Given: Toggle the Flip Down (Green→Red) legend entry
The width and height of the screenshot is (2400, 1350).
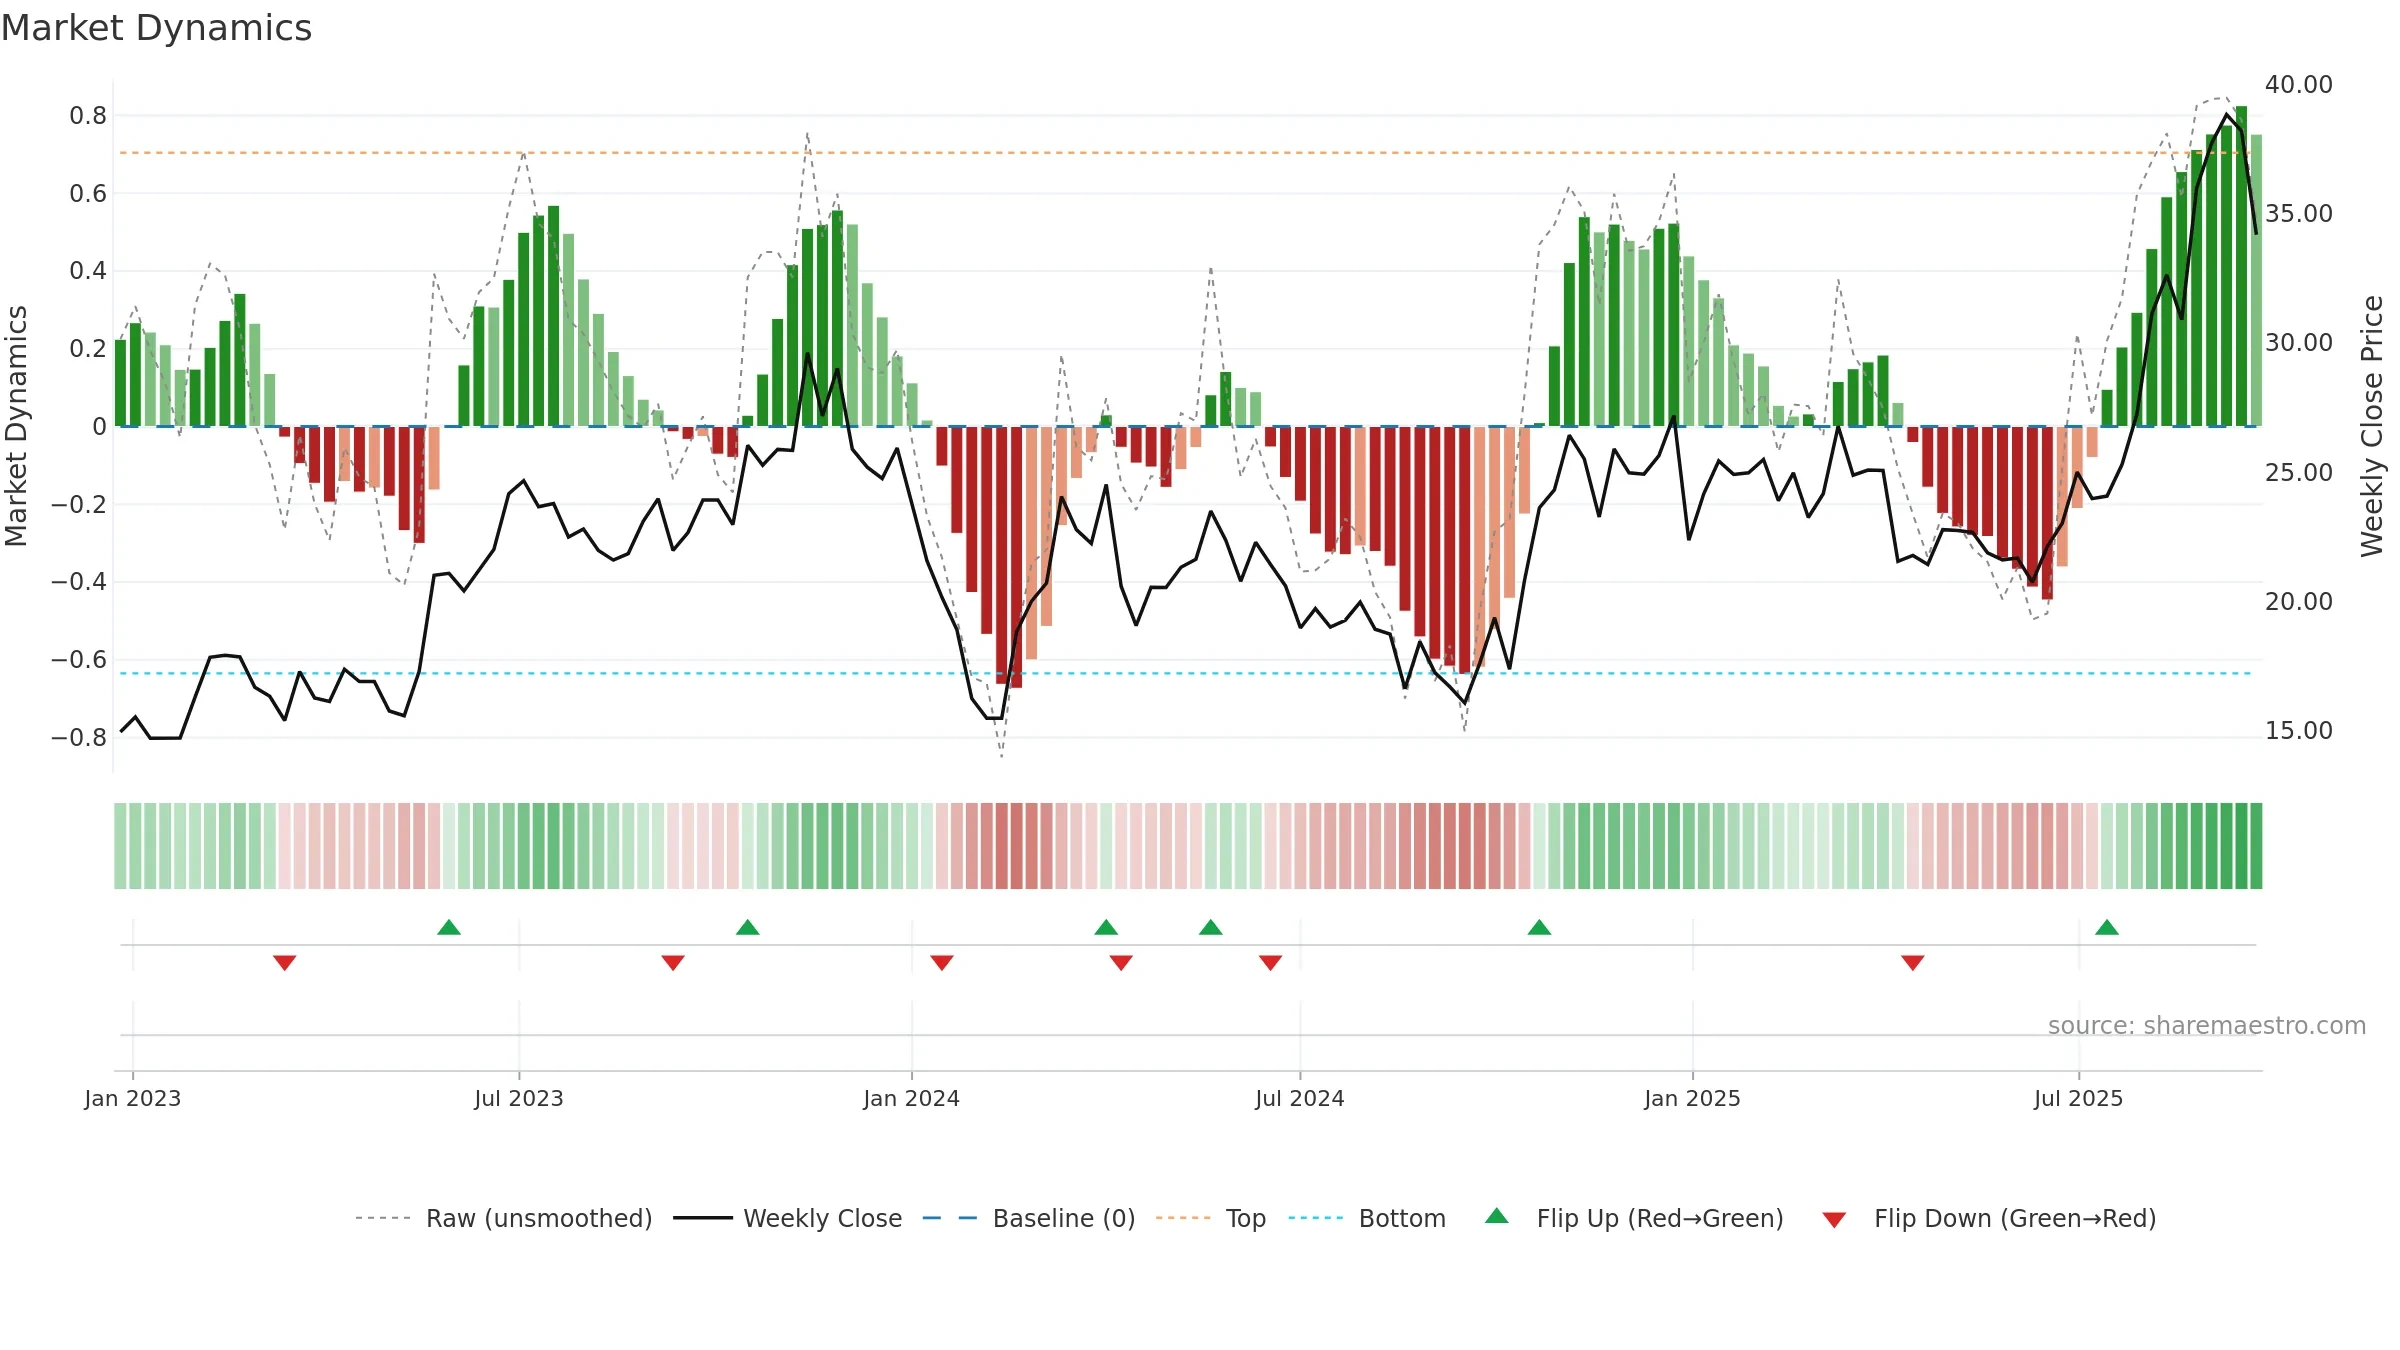Looking at the screenshot, I should [x=1989, y=1218].
